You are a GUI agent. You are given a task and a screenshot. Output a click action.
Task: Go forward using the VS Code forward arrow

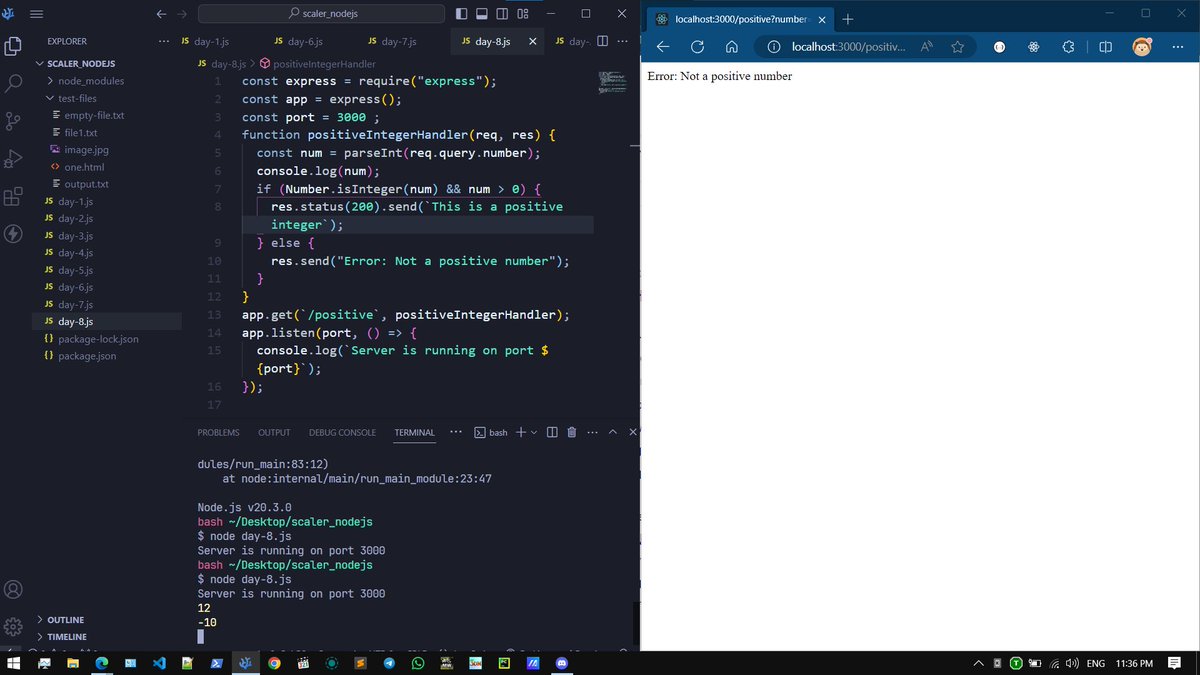click(x=181, y=14)
